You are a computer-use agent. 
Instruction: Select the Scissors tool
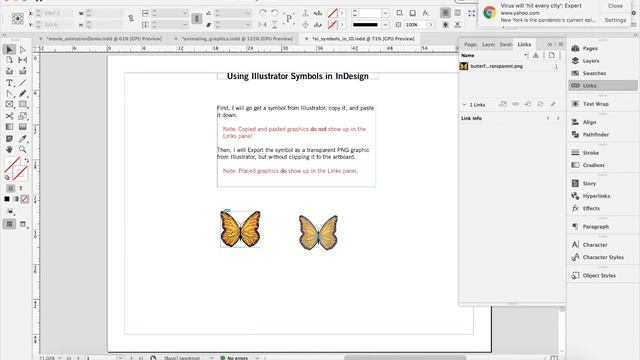pyautogui.click(x=9, y=116)
